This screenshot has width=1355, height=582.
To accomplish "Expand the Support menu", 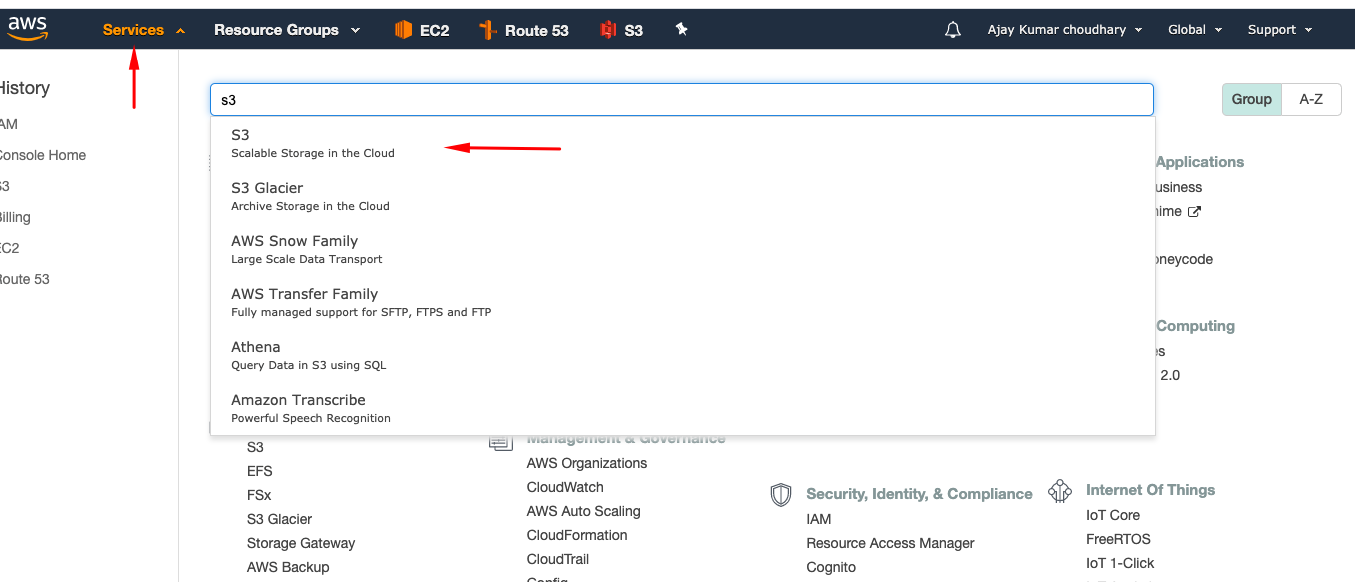I will click(1280, 30).
